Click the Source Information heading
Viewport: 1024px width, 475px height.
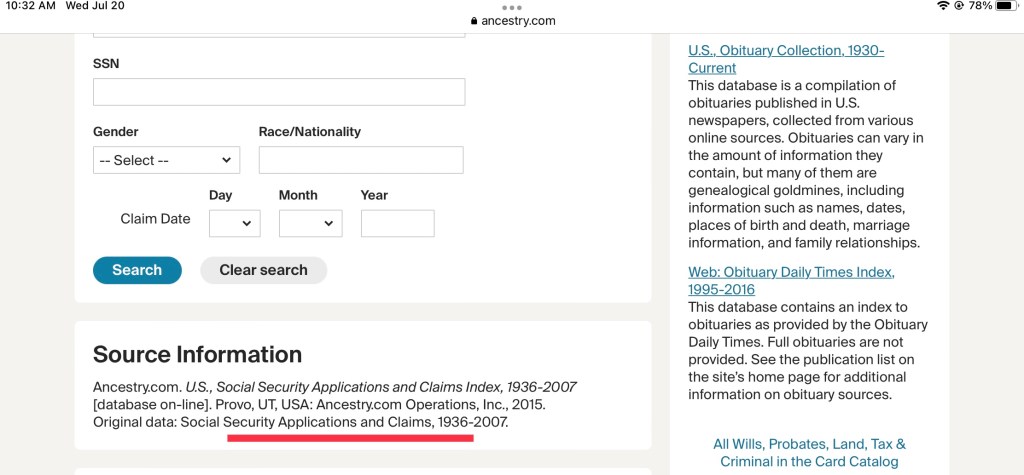click(197, 354)
